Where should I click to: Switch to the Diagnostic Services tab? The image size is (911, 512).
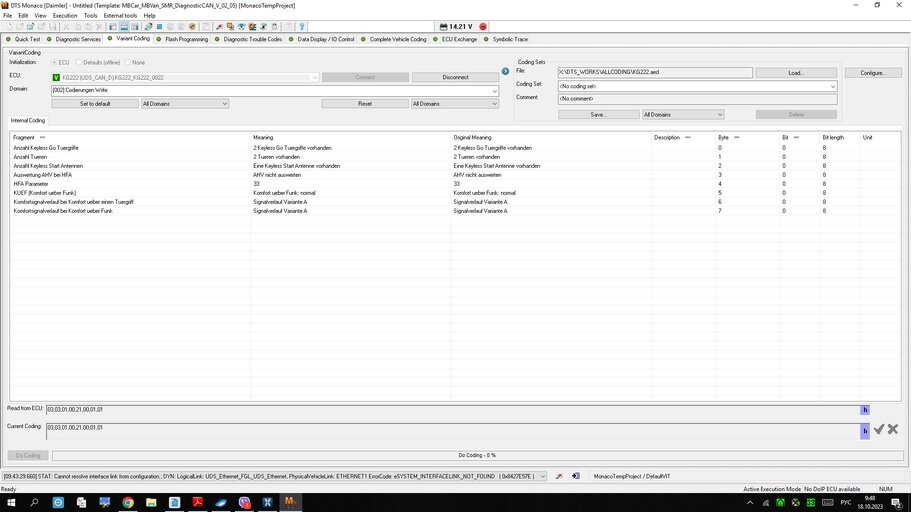(x=74, y=40)
